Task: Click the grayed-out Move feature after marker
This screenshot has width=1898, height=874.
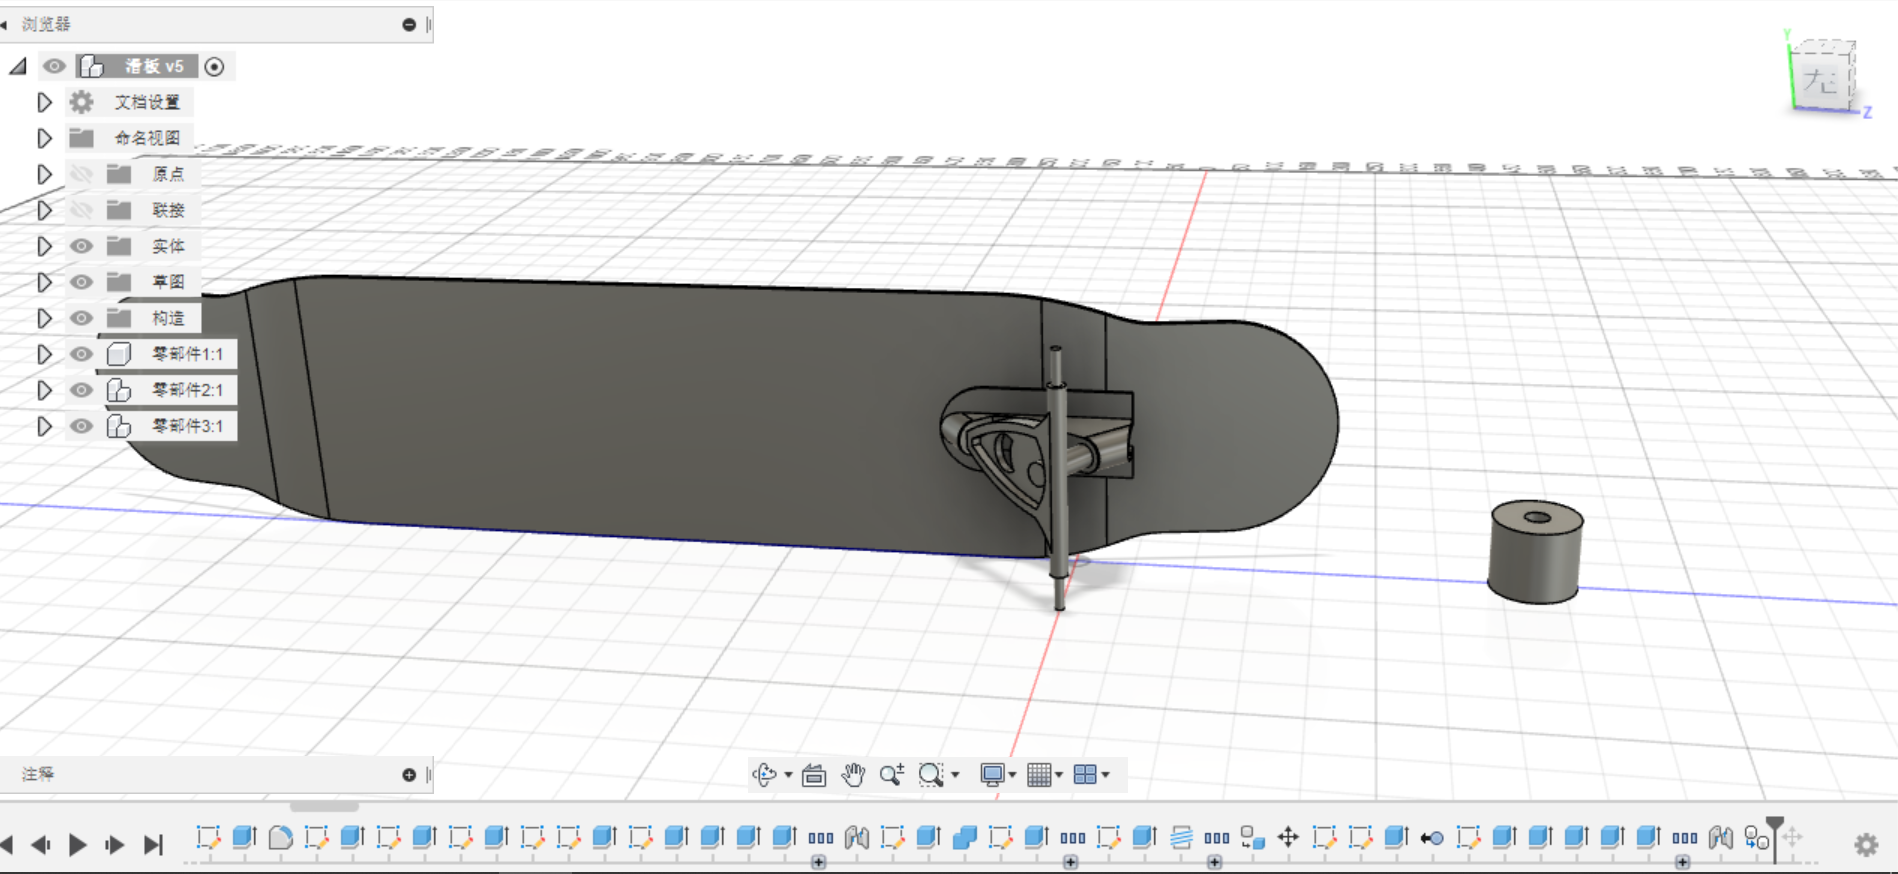Action: click(x=1792, y=838)
